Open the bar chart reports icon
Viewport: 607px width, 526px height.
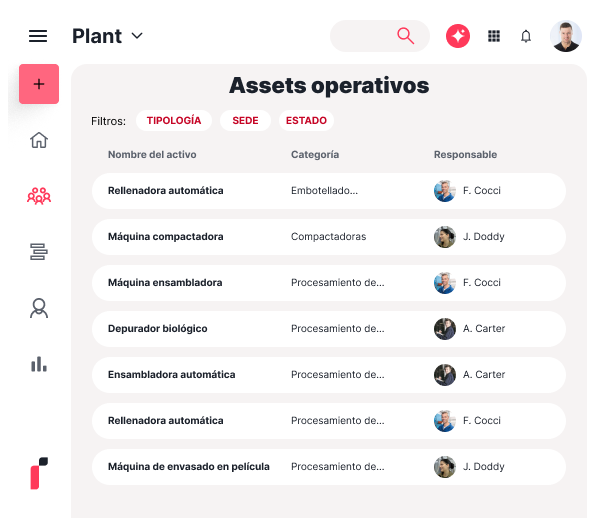click(x=39, y=364)
